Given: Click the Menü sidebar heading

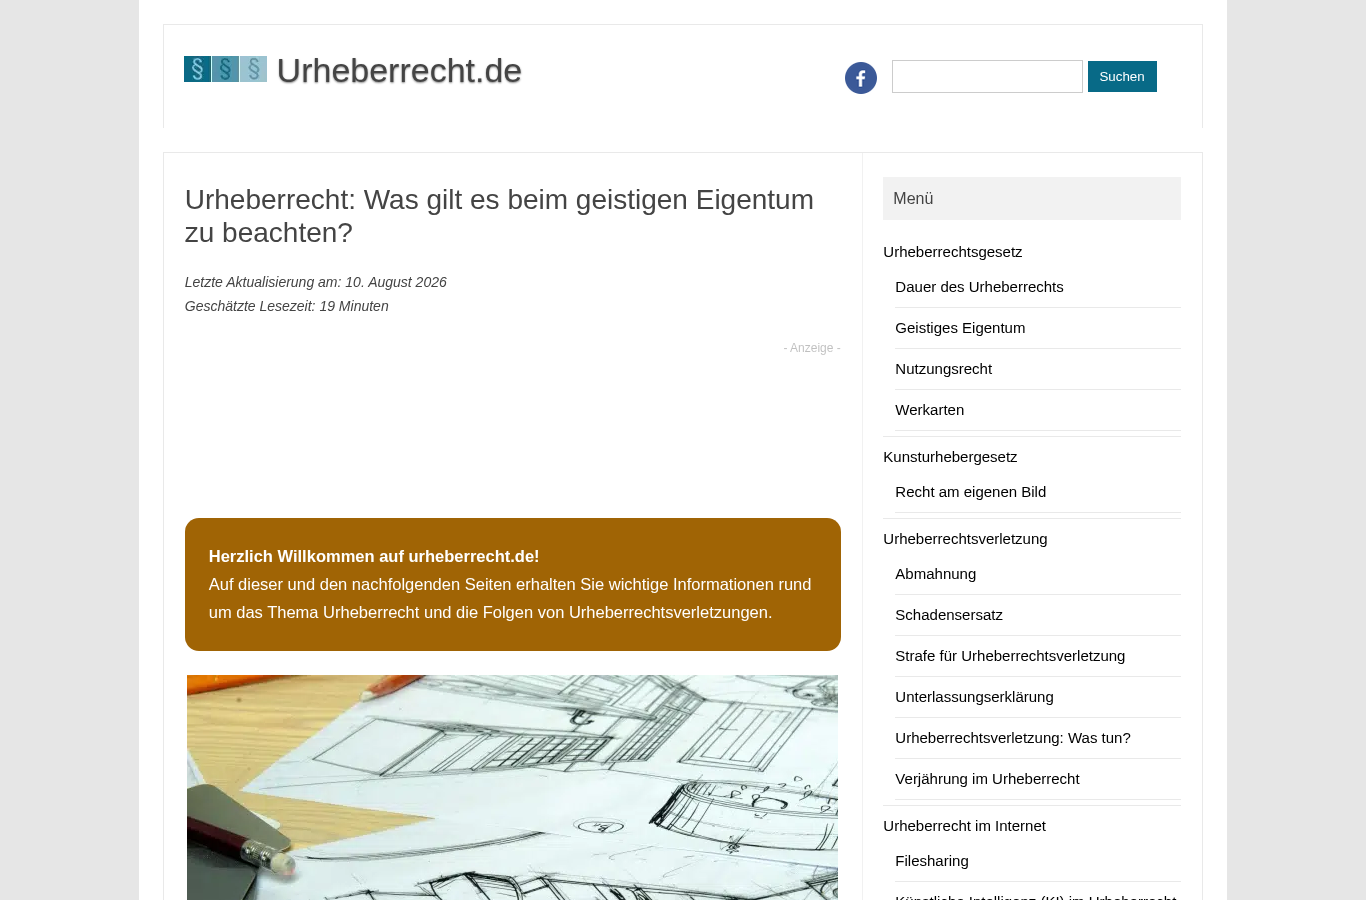Looking at the screenshot, I should tap(1032, 199).
